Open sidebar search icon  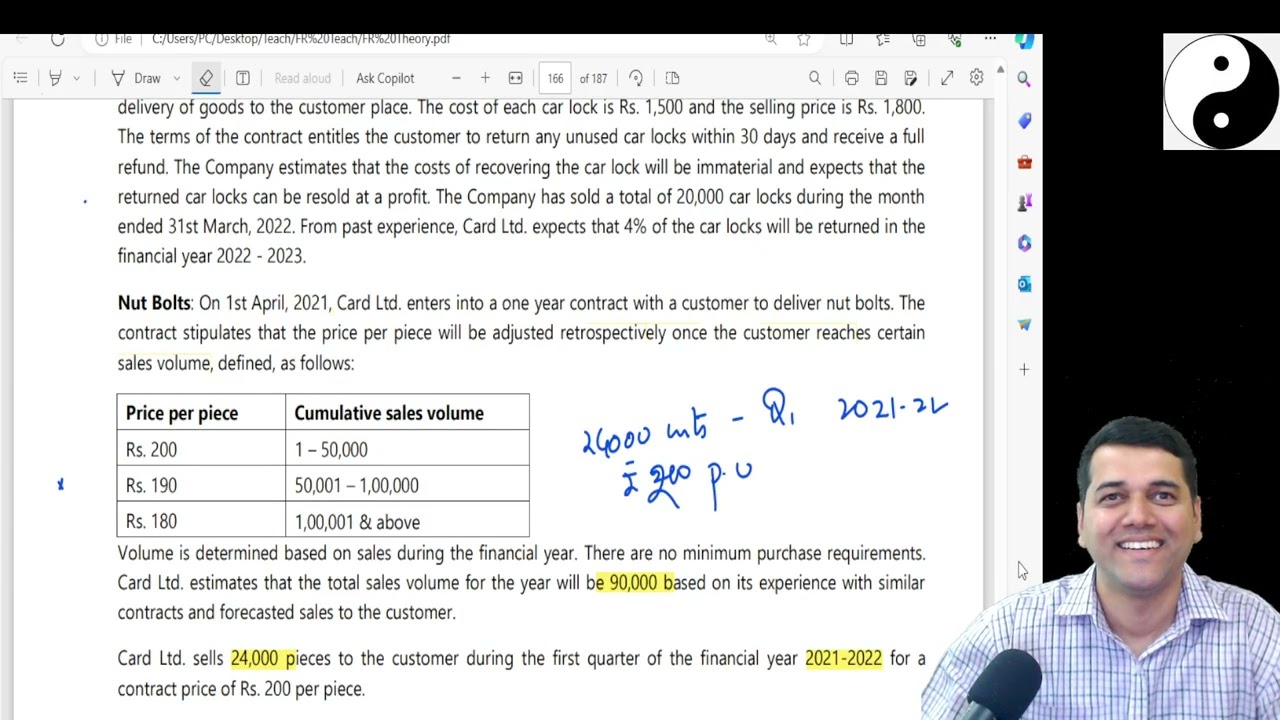click(x=1024, y=78)
